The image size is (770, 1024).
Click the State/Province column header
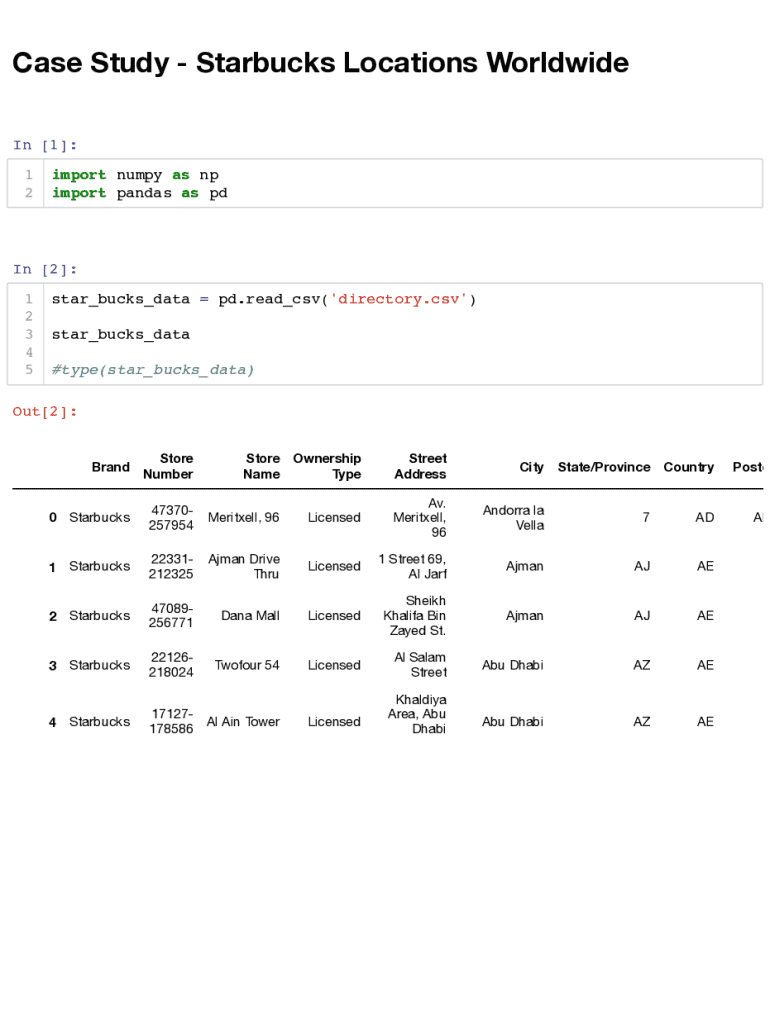[604, 467]
